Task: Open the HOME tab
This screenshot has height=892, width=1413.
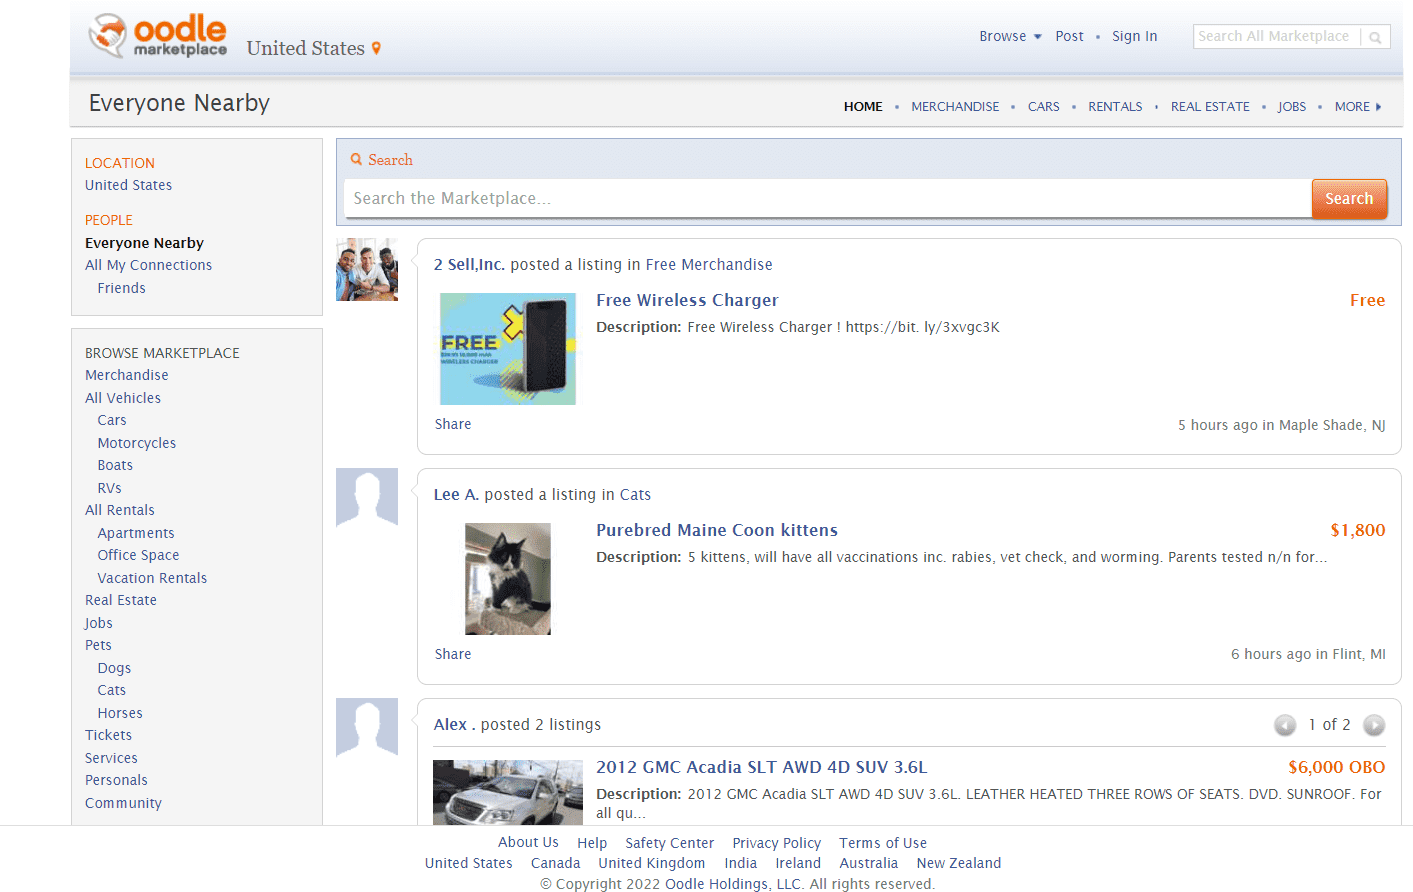Action: pos(863,106)
